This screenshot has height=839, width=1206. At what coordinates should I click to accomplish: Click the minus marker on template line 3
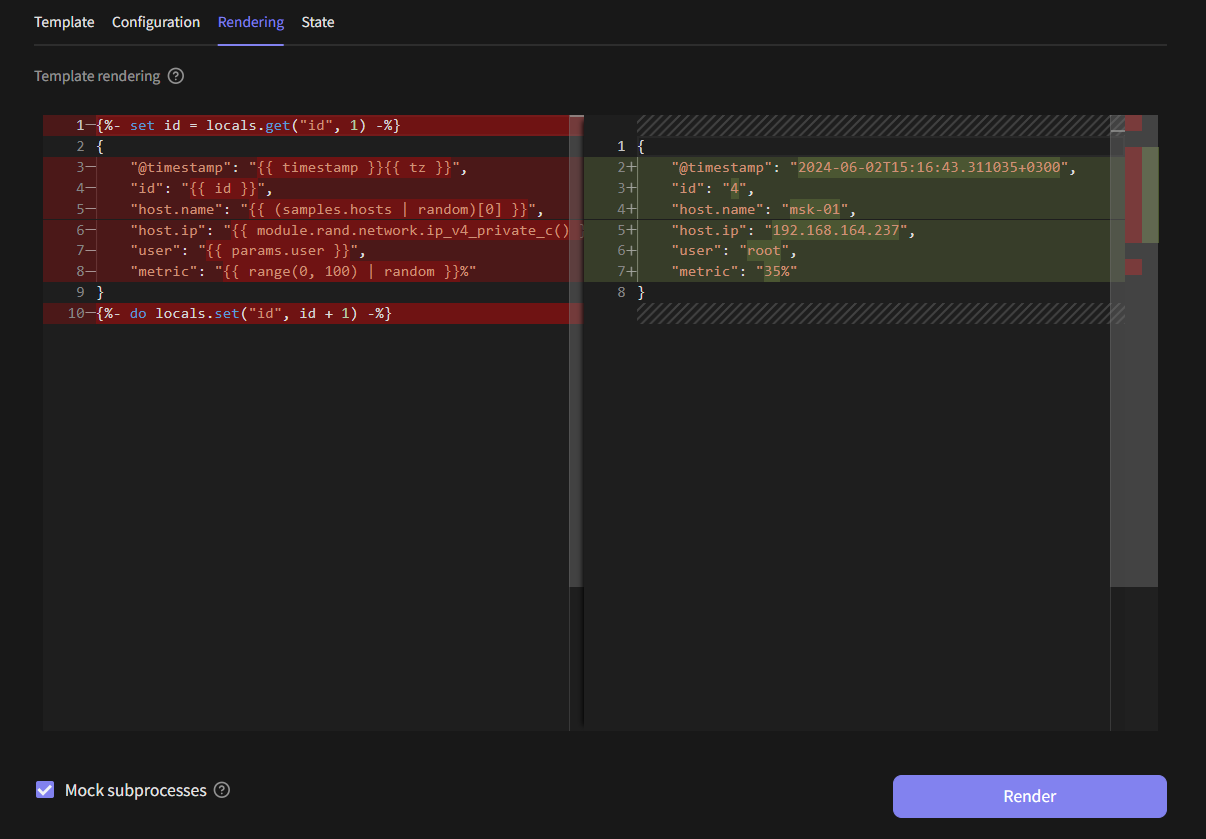pos(90,168)
